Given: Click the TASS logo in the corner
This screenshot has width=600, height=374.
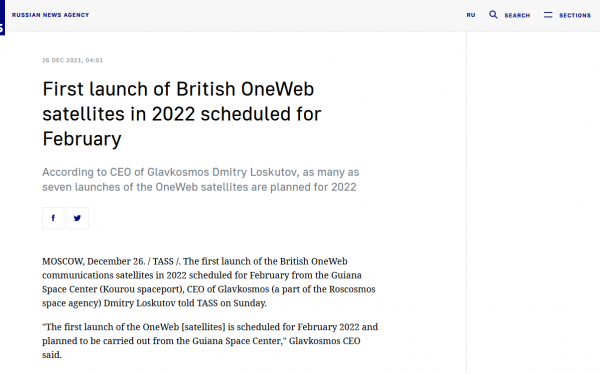Looking at the screenshot, I should point(2,17).
